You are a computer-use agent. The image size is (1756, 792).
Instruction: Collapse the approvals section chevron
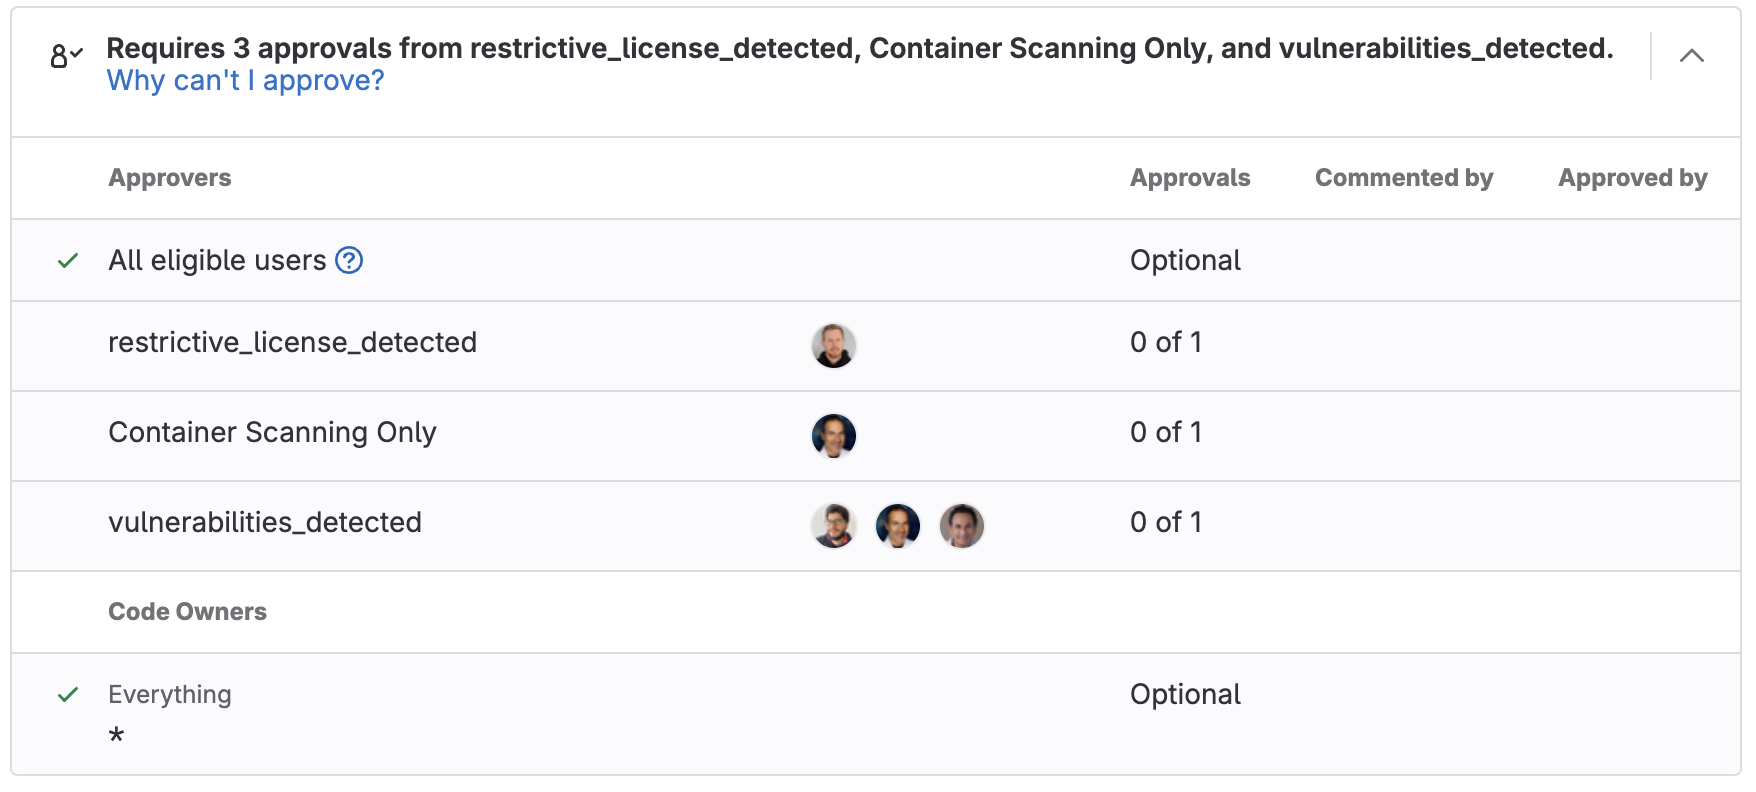[x=1691, y=56]
